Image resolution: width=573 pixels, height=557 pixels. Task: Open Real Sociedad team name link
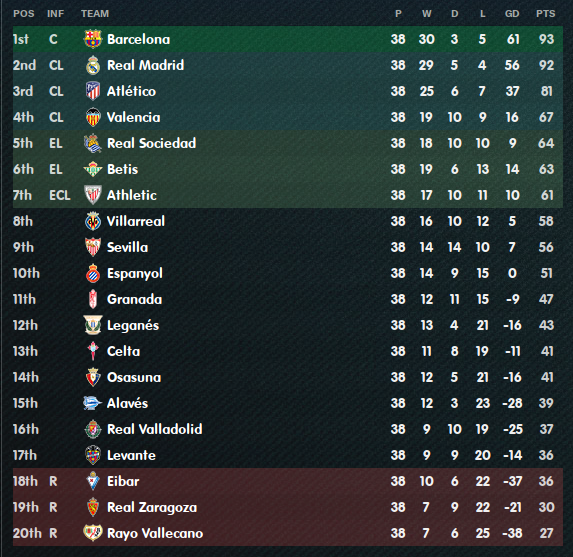coord(152,143)
